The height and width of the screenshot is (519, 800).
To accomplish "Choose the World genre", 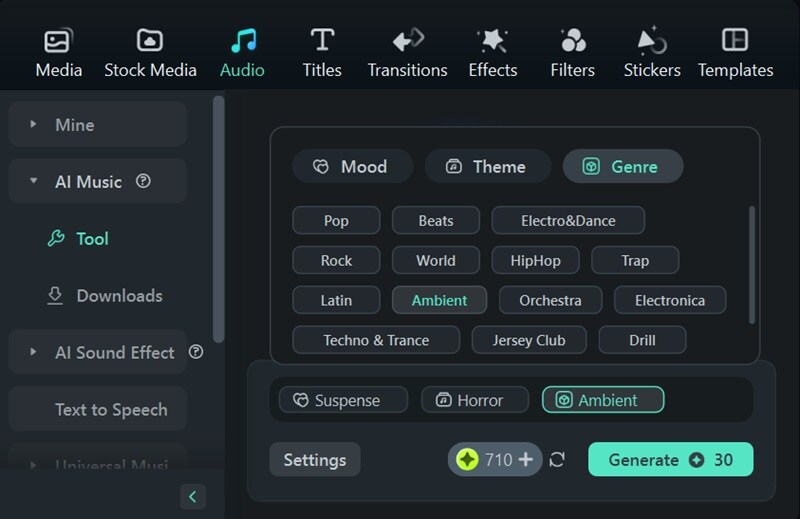I will point(436,260).
